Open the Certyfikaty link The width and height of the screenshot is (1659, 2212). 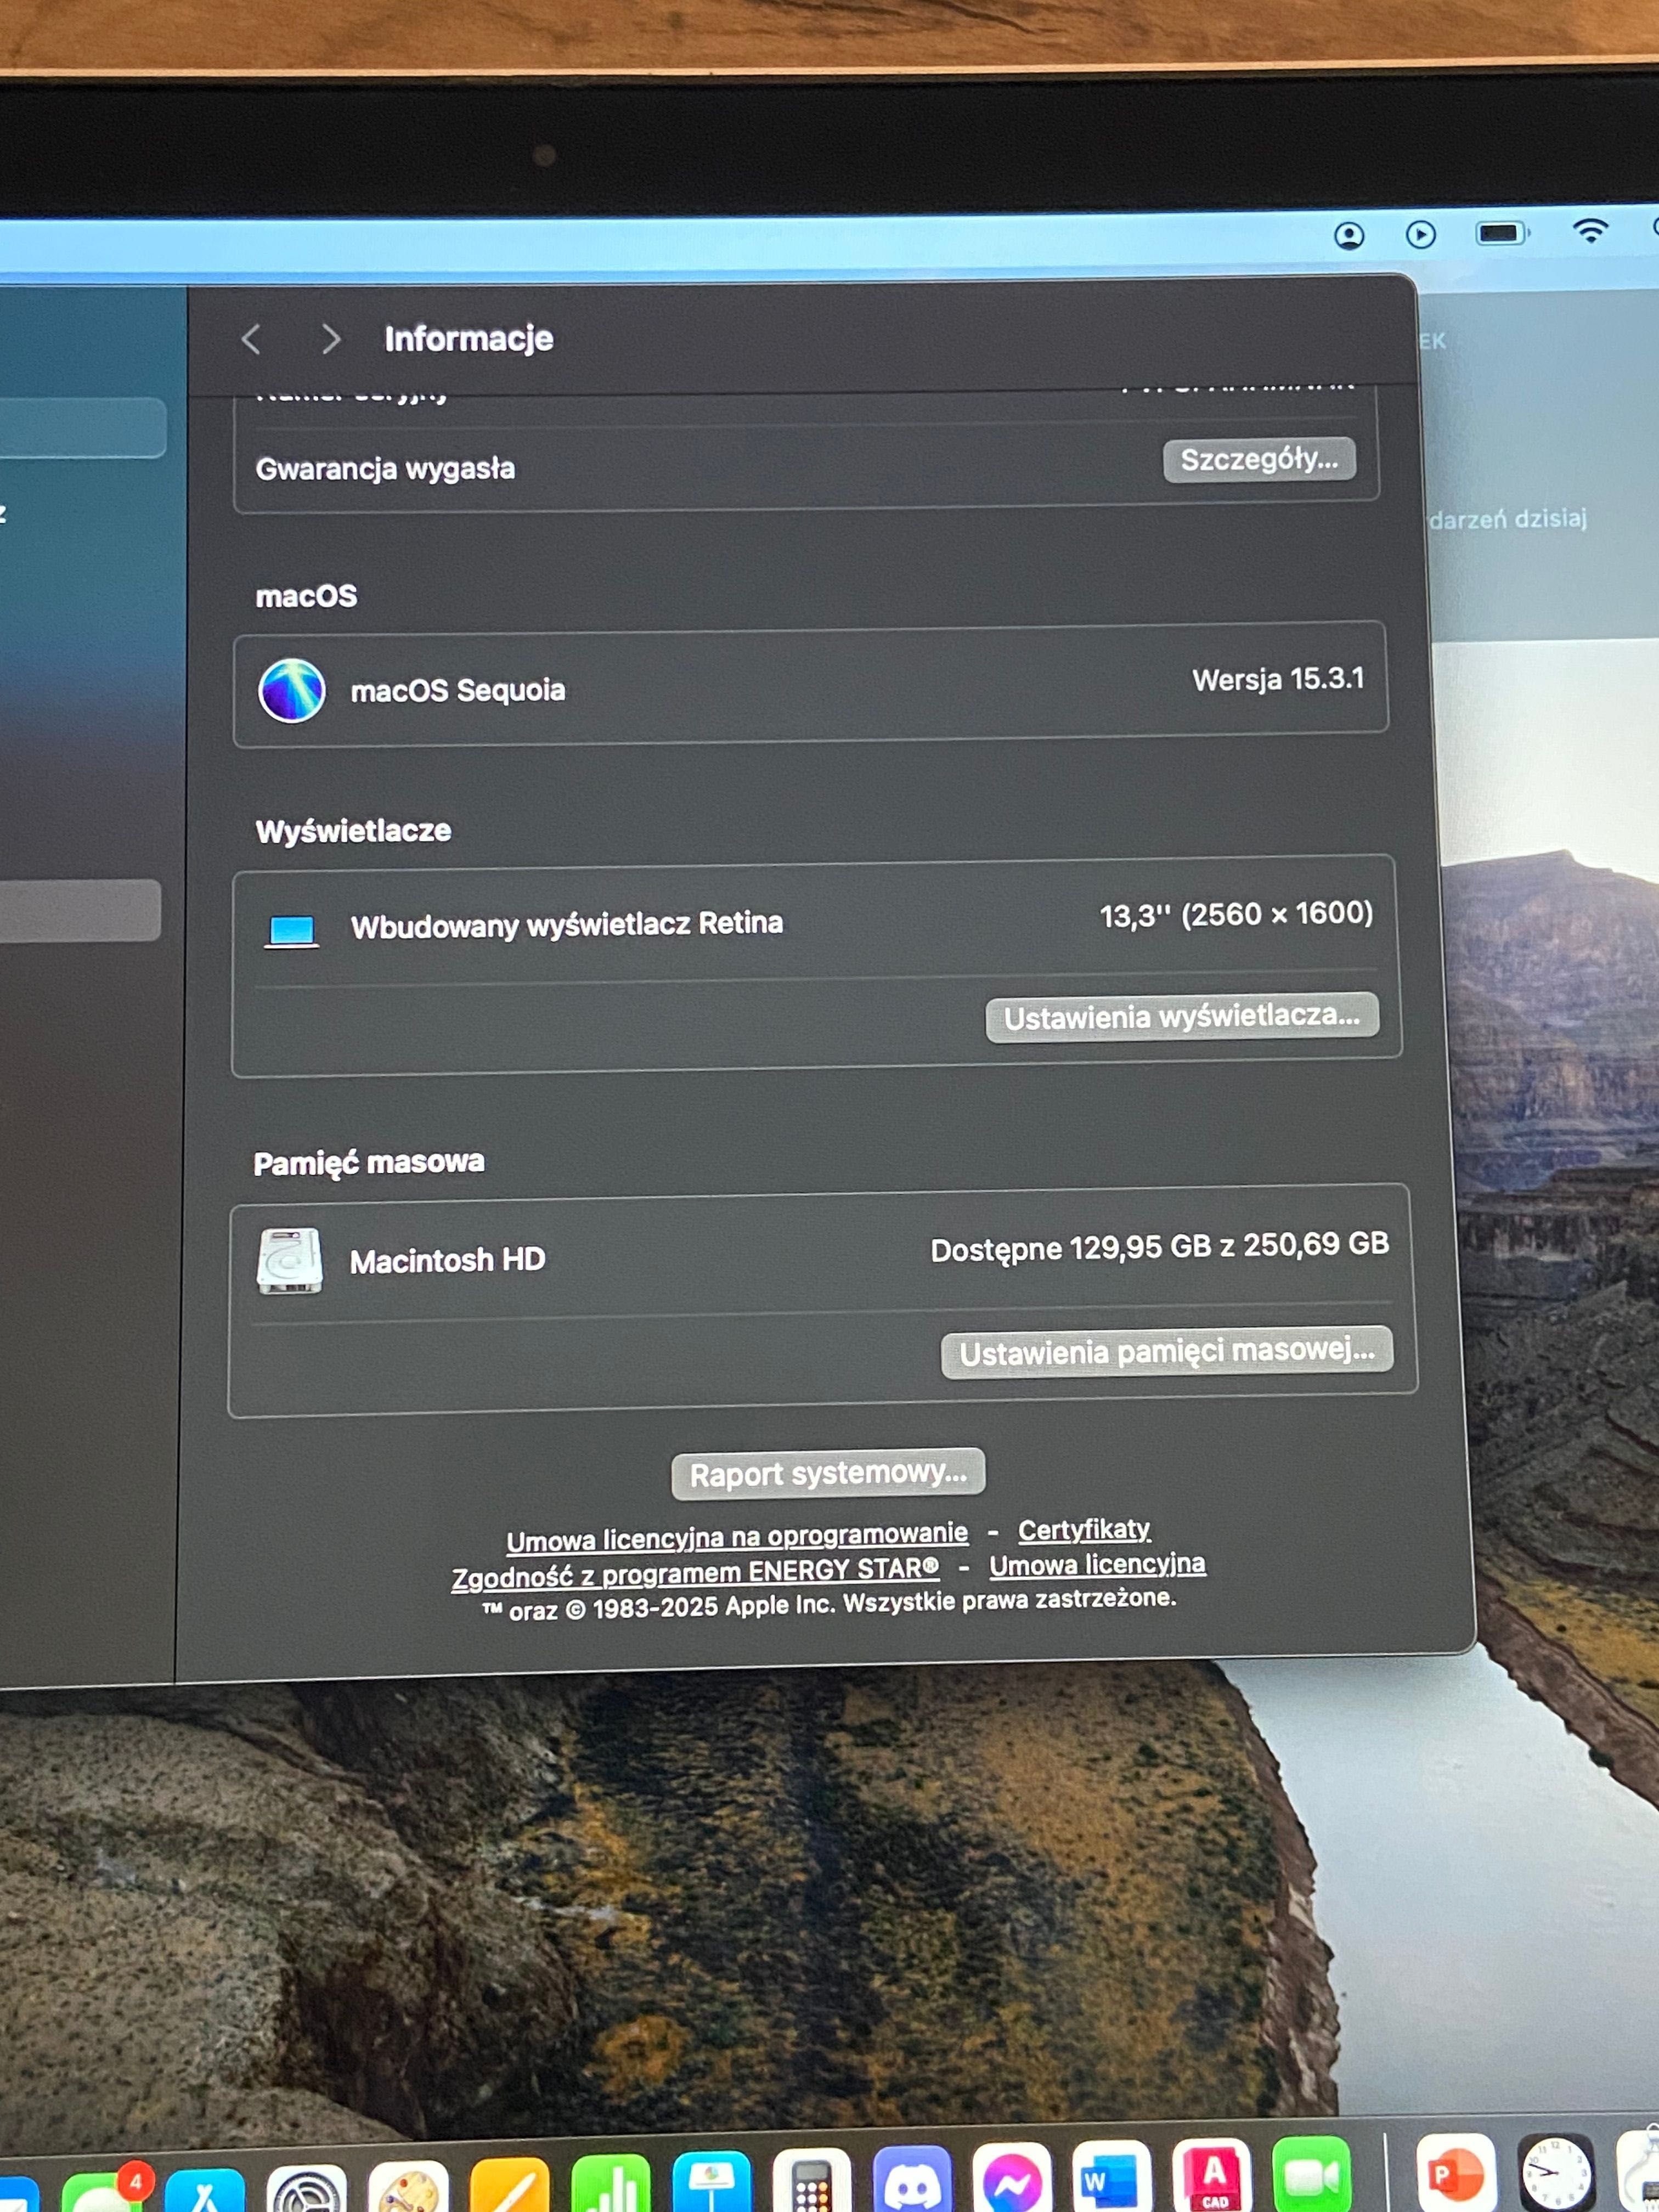click(x=1084, y=1530)
